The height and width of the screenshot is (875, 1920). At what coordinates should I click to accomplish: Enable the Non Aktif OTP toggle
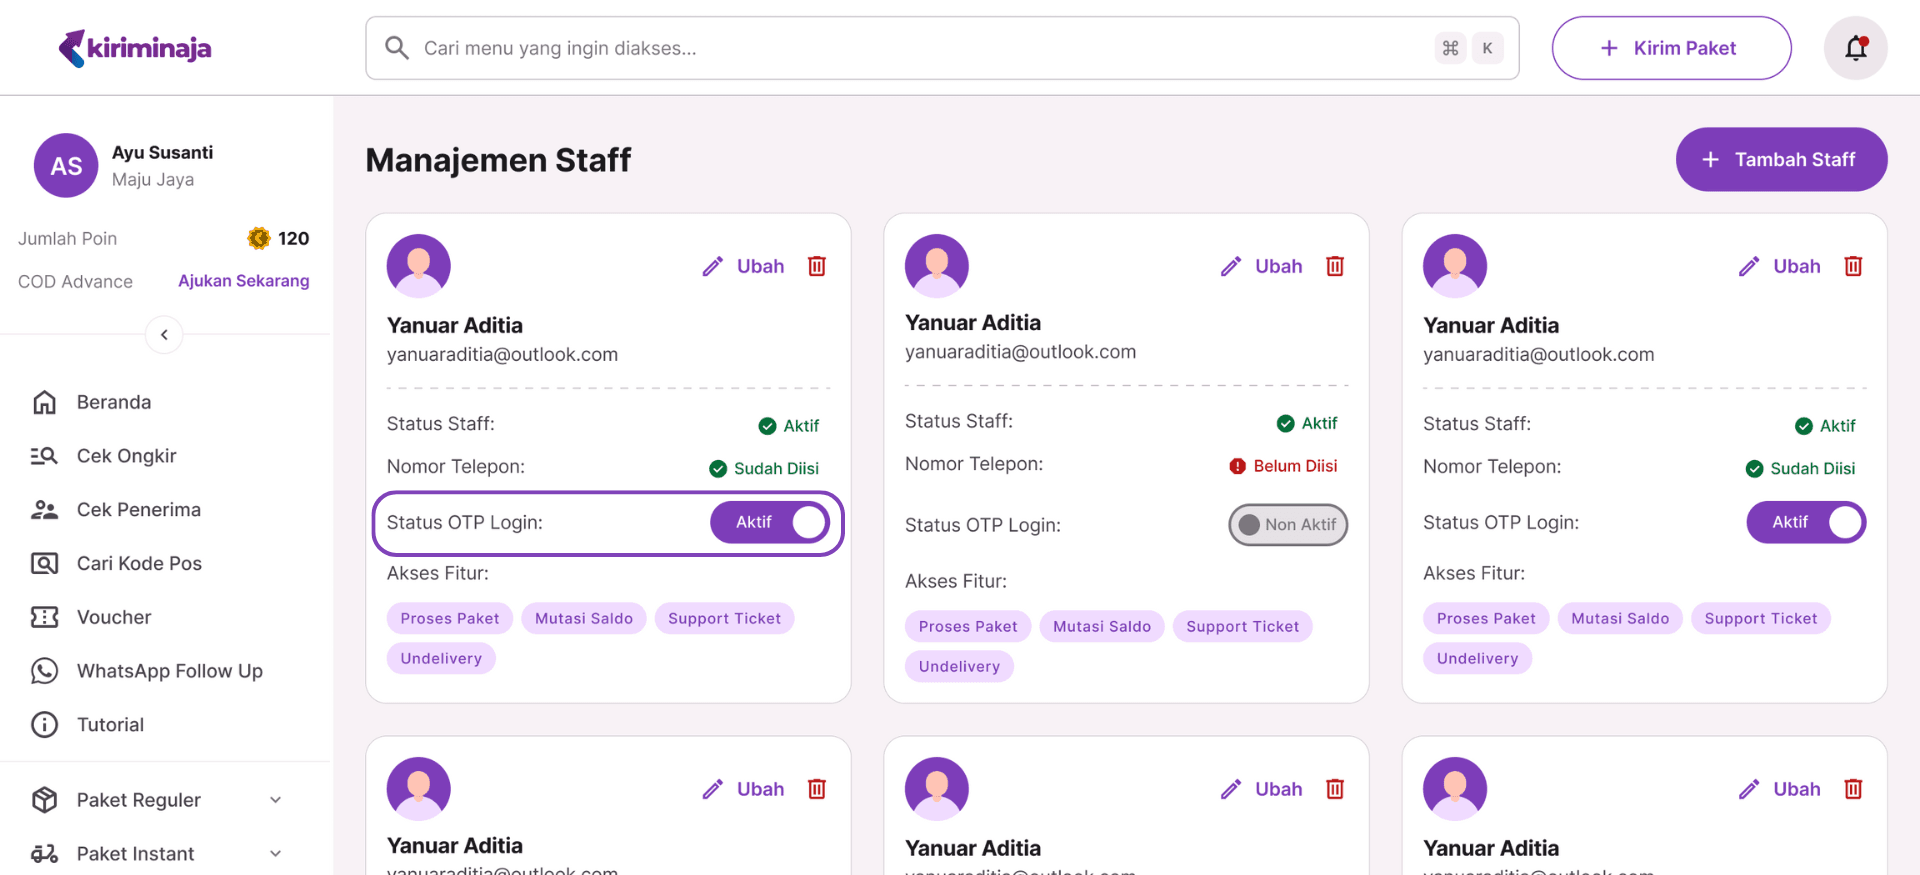coord(1288,525)
